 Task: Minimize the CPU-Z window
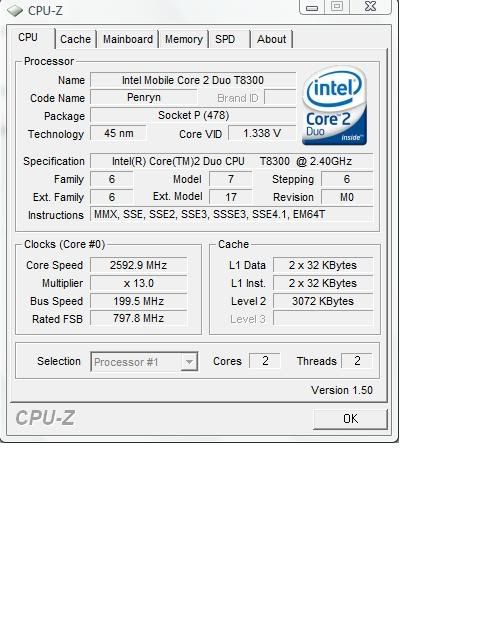pos(312,7)
